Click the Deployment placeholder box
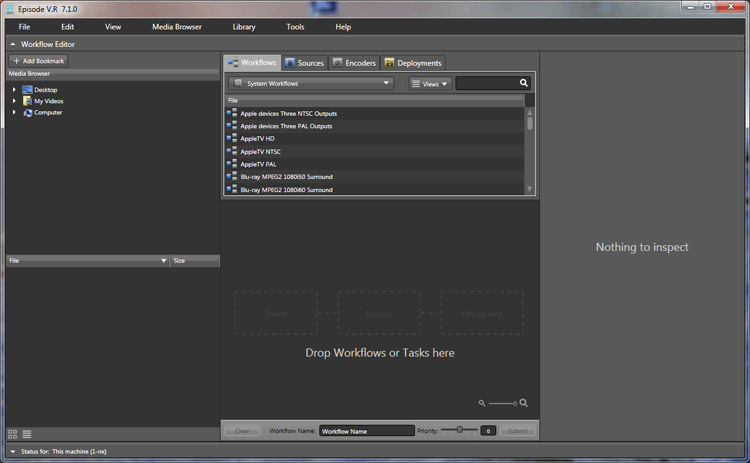Image resolution: width=750 pixels, height=463 pixels. [x=482, y=313]
